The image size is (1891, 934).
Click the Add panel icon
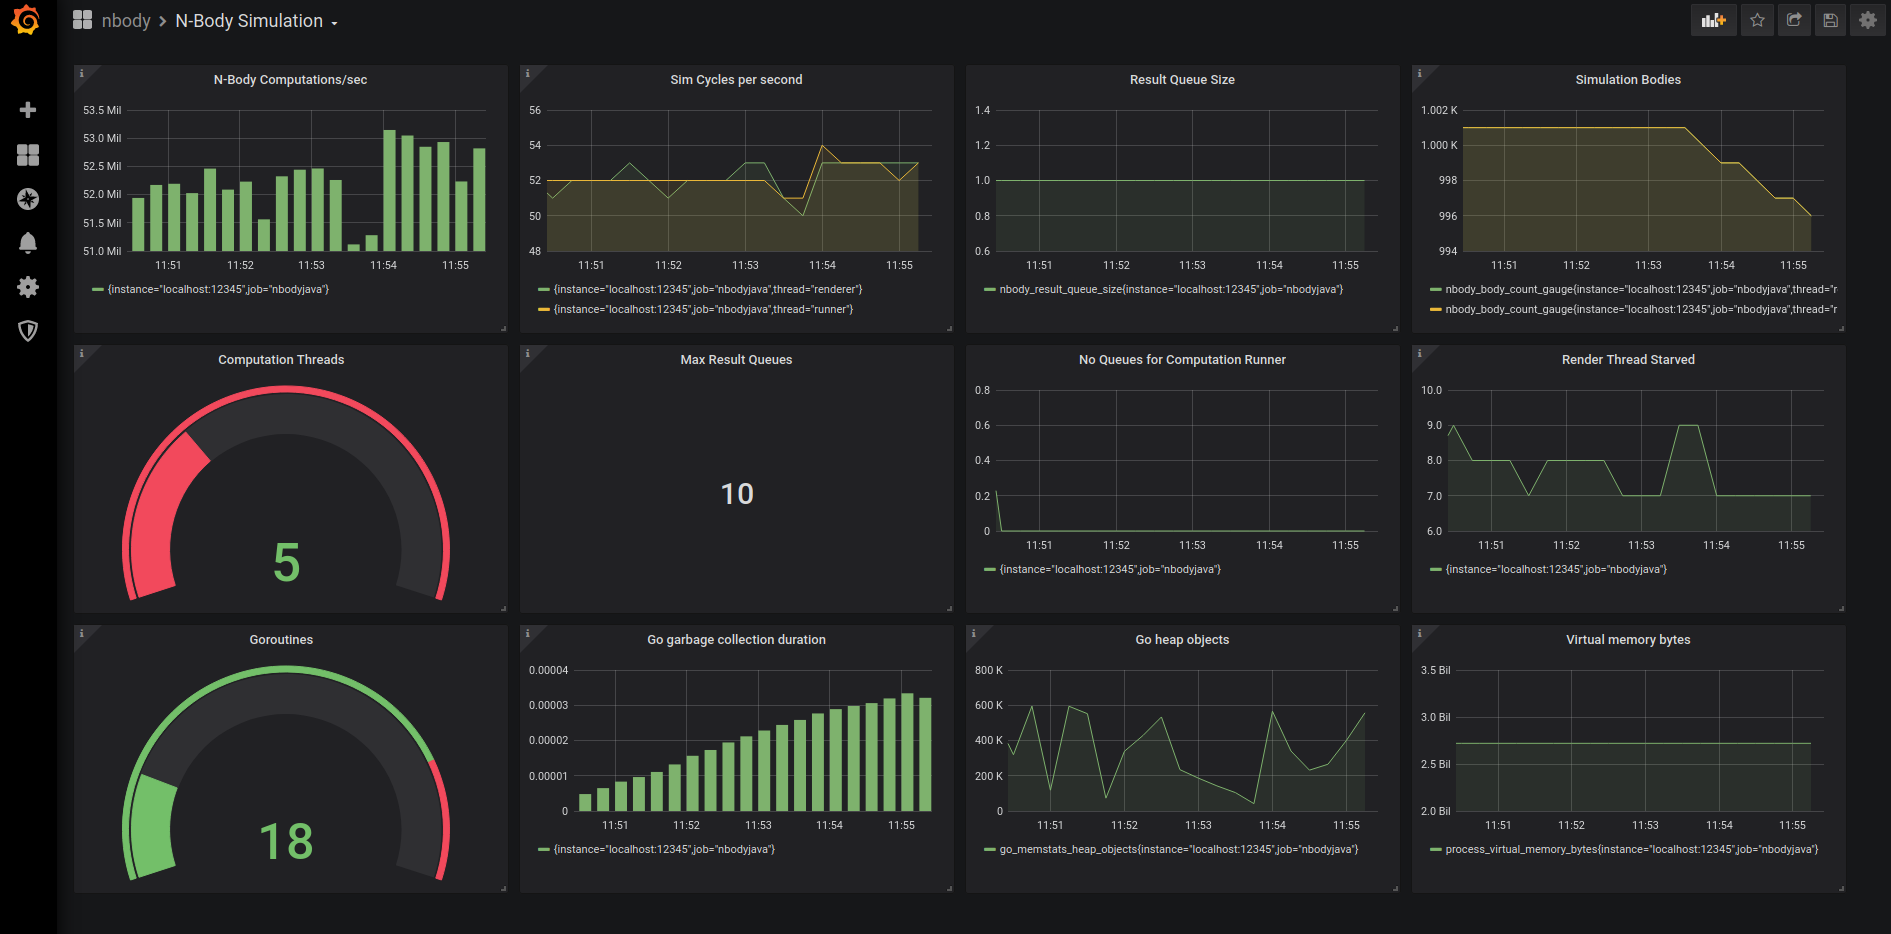tap(1714, 20)
